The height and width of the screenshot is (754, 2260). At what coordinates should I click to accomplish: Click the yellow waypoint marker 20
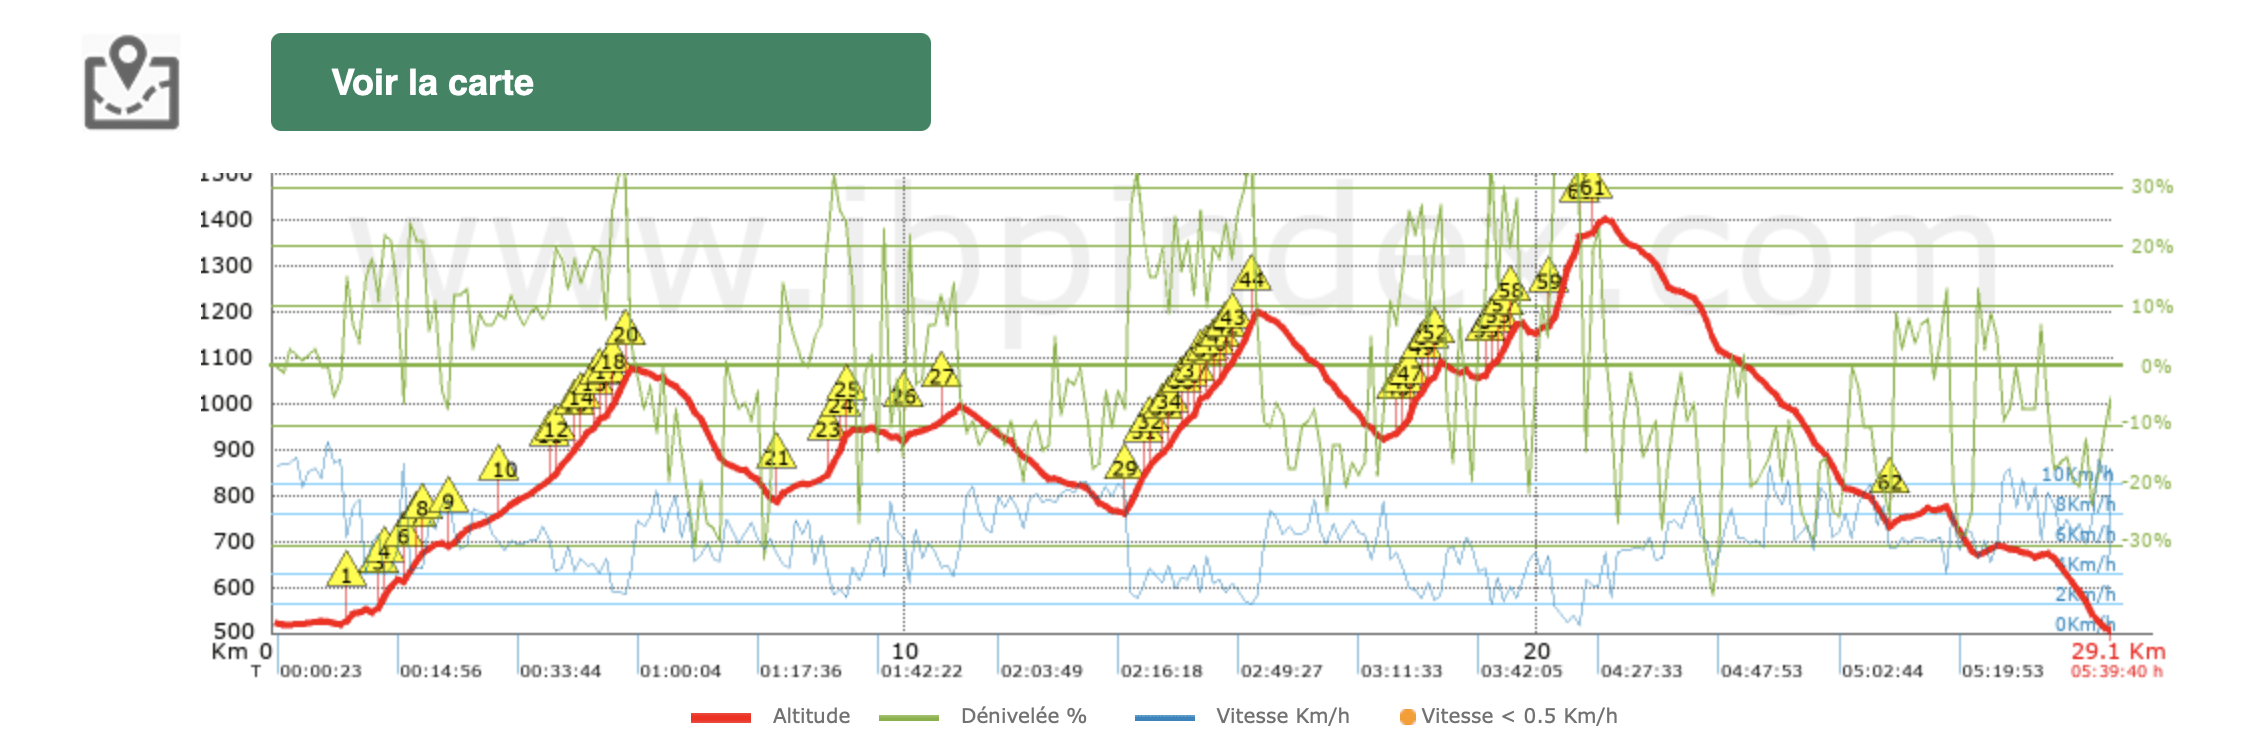tap(625, 332)
